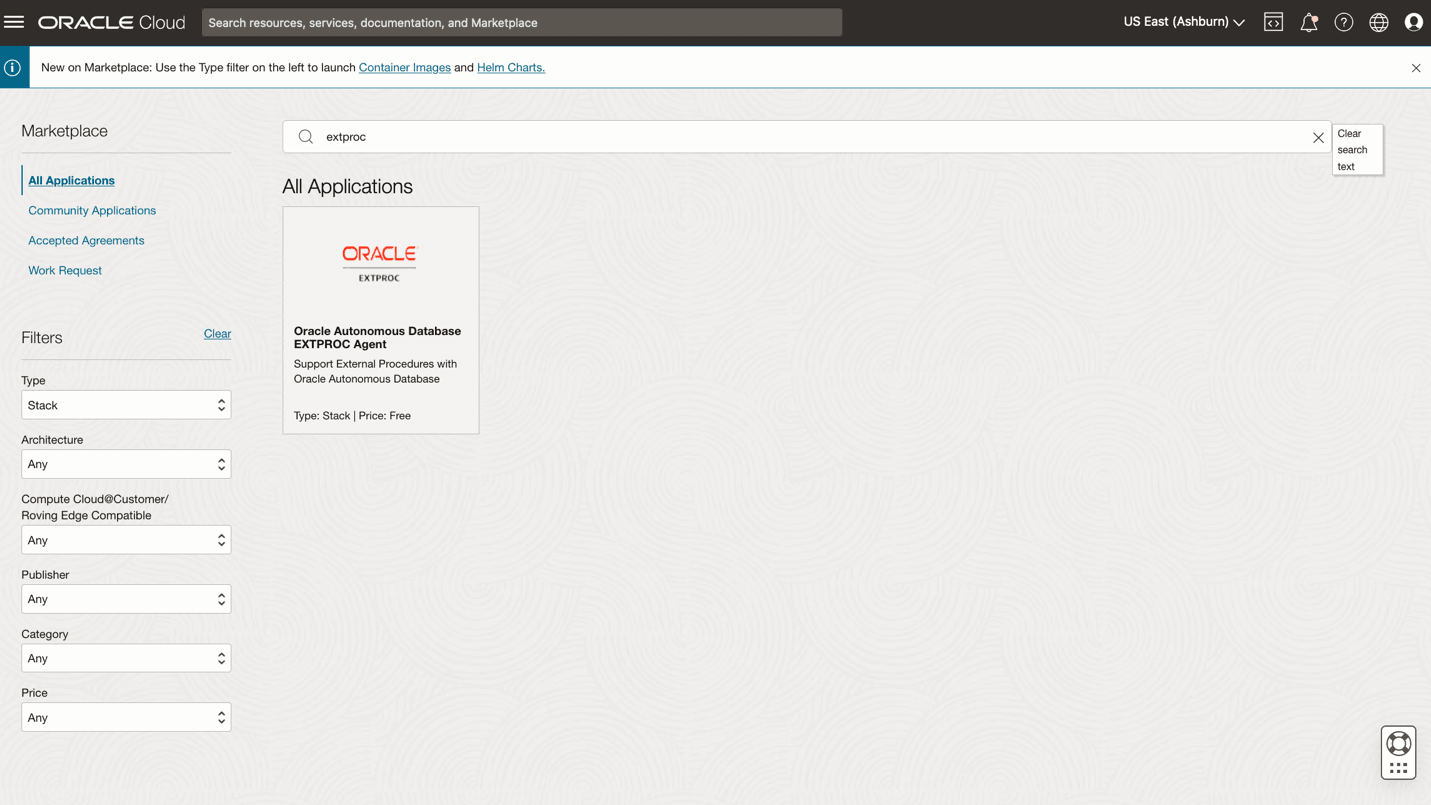Click the magnifier icon in the search bar
The width and height of the screenshot is (1431, 805).
[305, 136]
